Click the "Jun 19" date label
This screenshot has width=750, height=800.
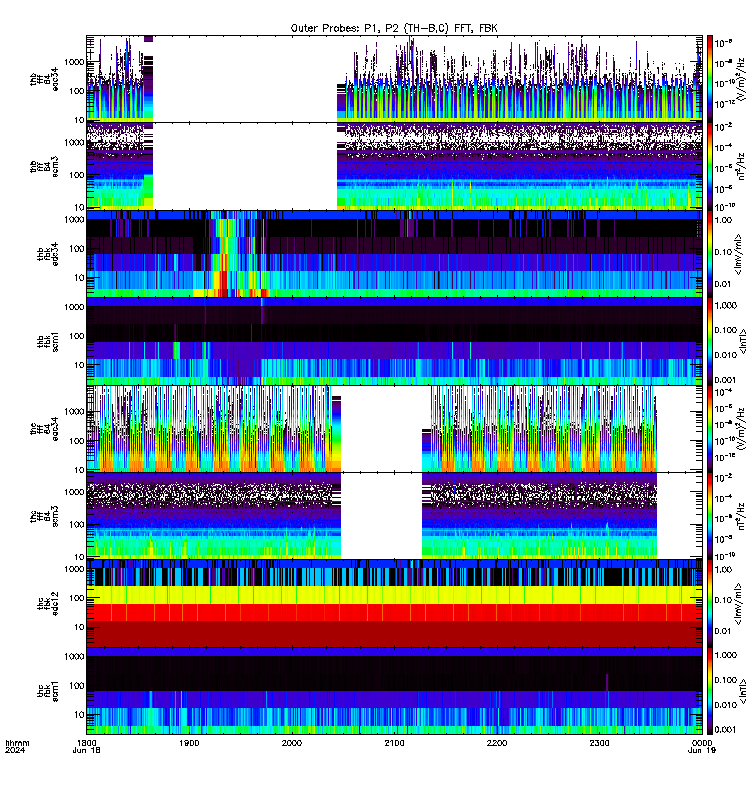point(702,751)
